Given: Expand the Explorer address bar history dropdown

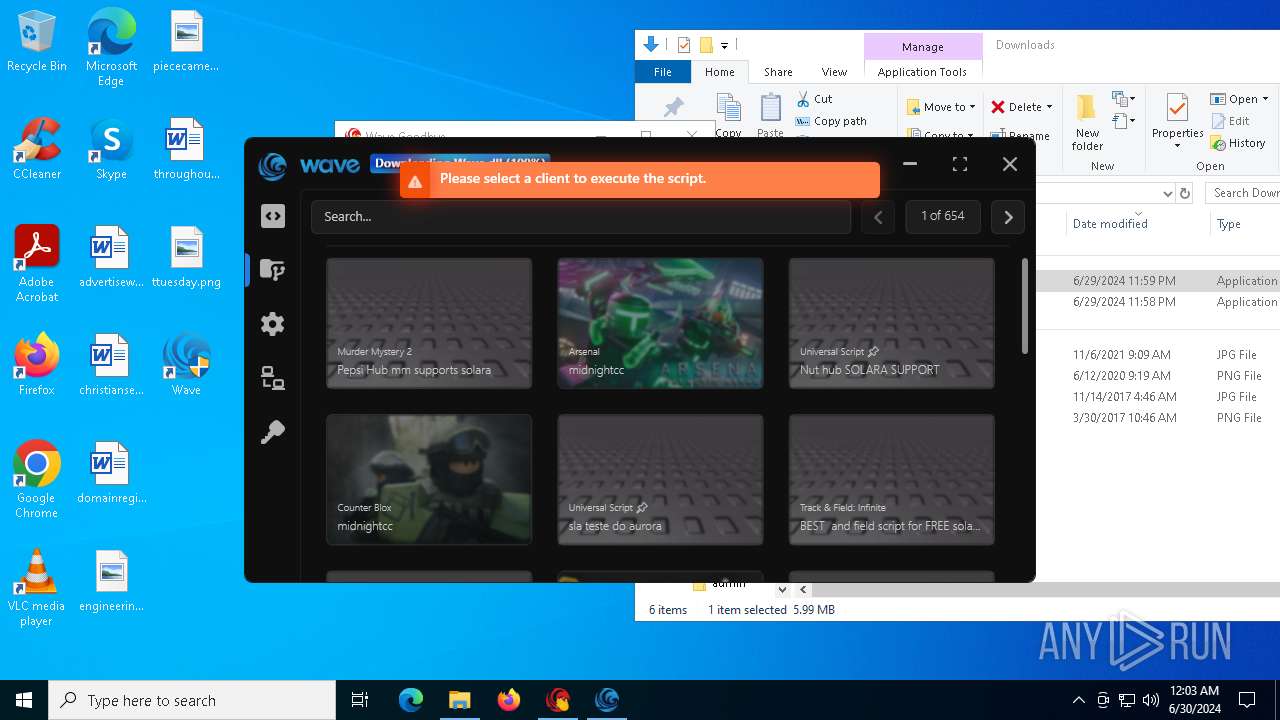Looking at the screenshot, I should coord(1167,193).
